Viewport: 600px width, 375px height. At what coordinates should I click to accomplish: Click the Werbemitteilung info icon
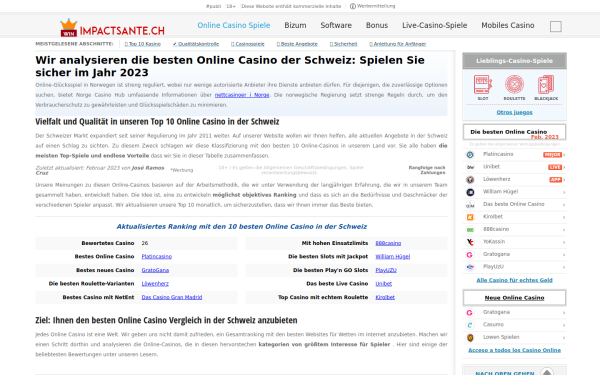pos(352,6)
